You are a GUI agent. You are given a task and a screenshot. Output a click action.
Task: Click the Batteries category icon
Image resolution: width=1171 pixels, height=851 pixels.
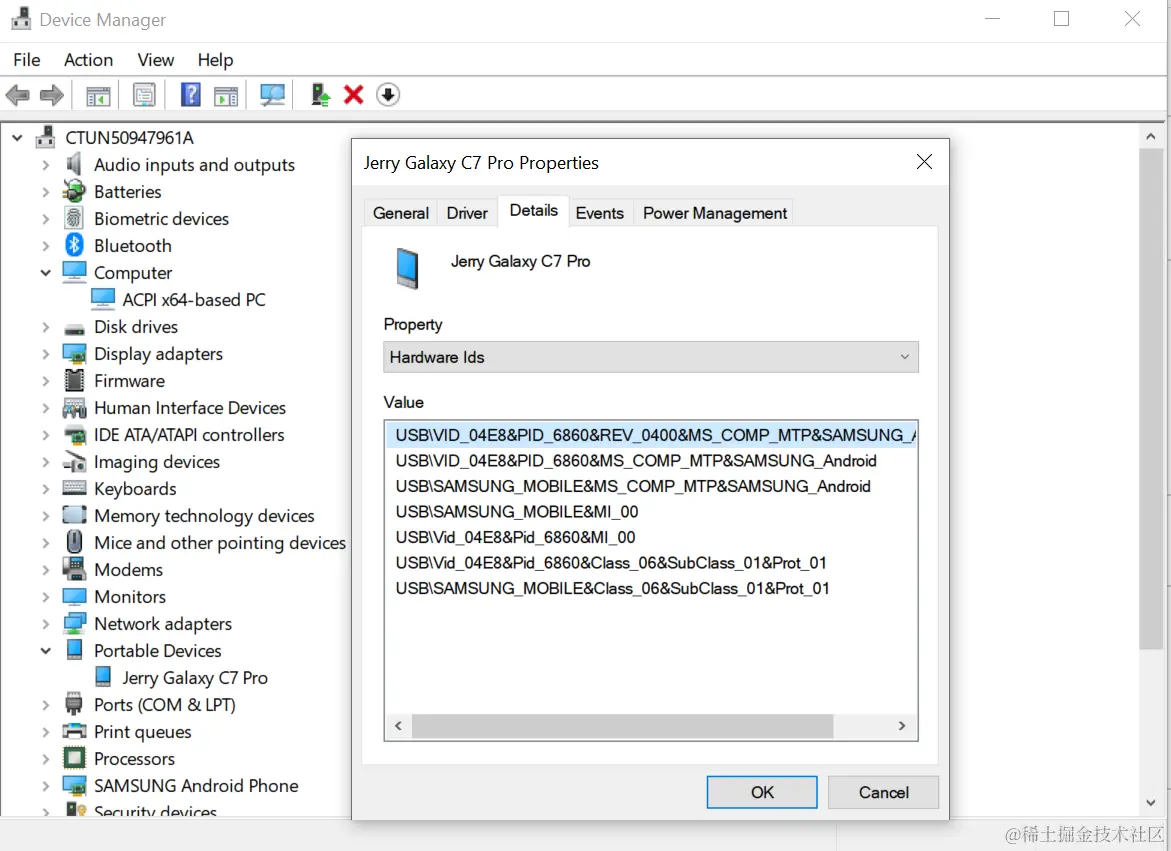pyautogui.click(x=74, y=191)
